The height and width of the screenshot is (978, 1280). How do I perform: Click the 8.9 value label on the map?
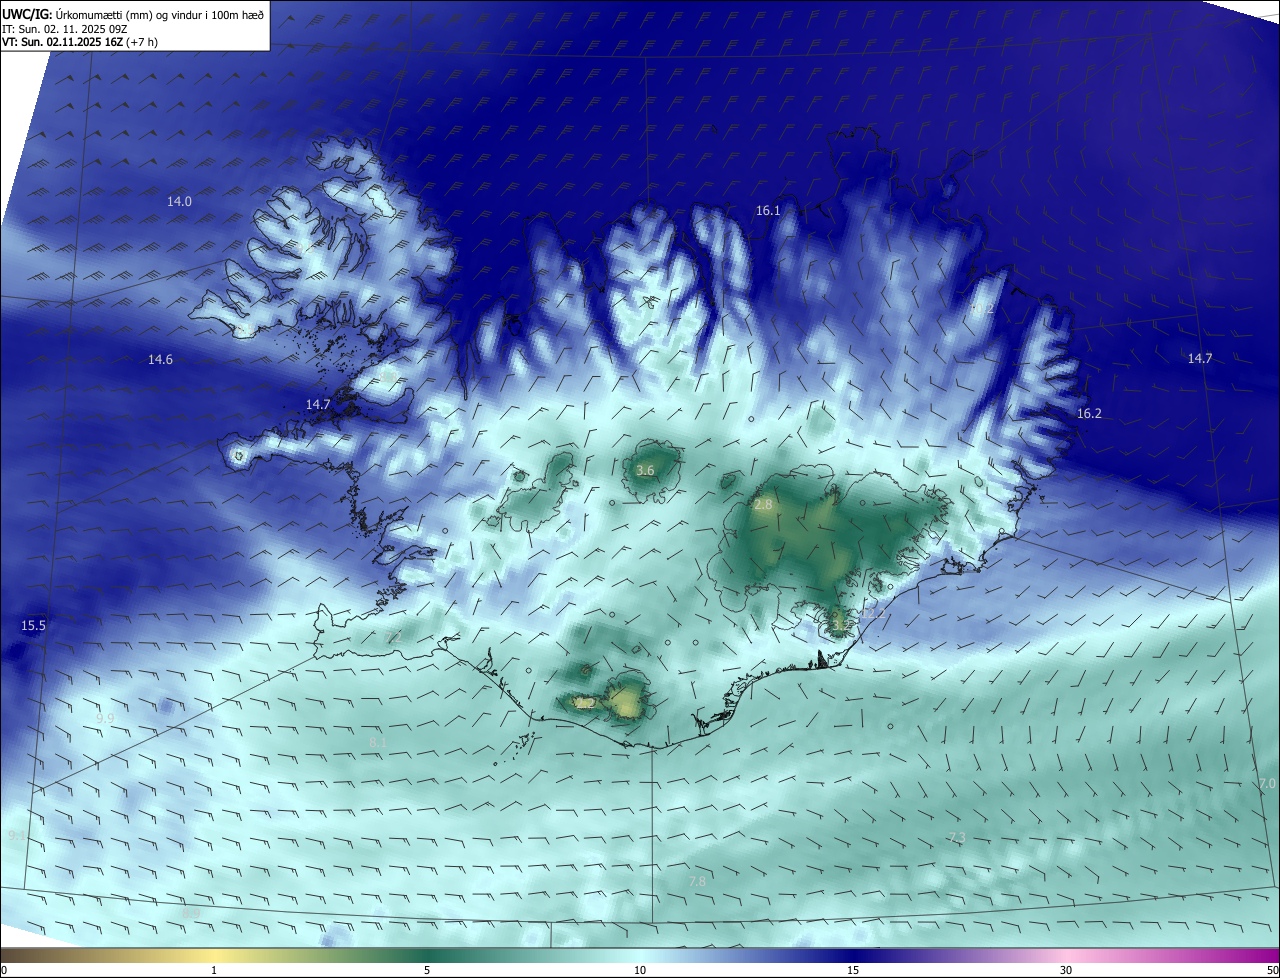pos(191,912)
